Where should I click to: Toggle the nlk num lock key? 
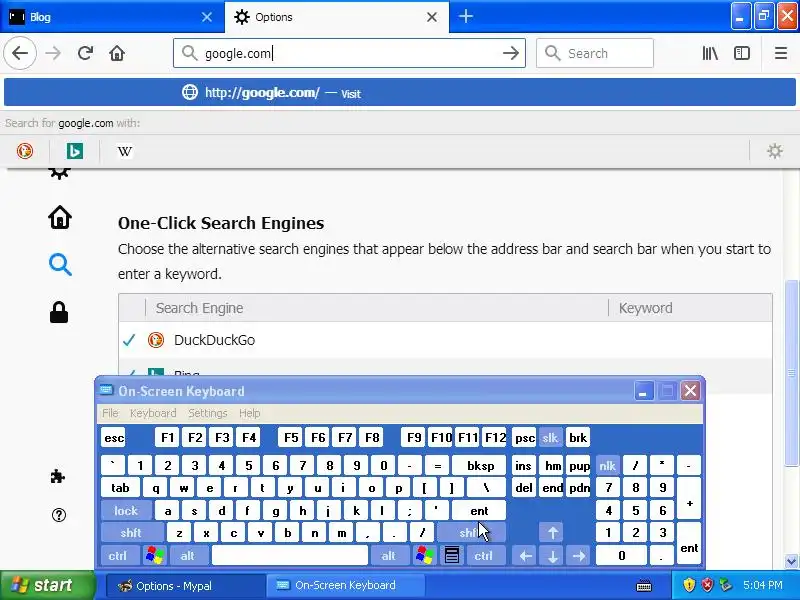[x=607, y=465]
